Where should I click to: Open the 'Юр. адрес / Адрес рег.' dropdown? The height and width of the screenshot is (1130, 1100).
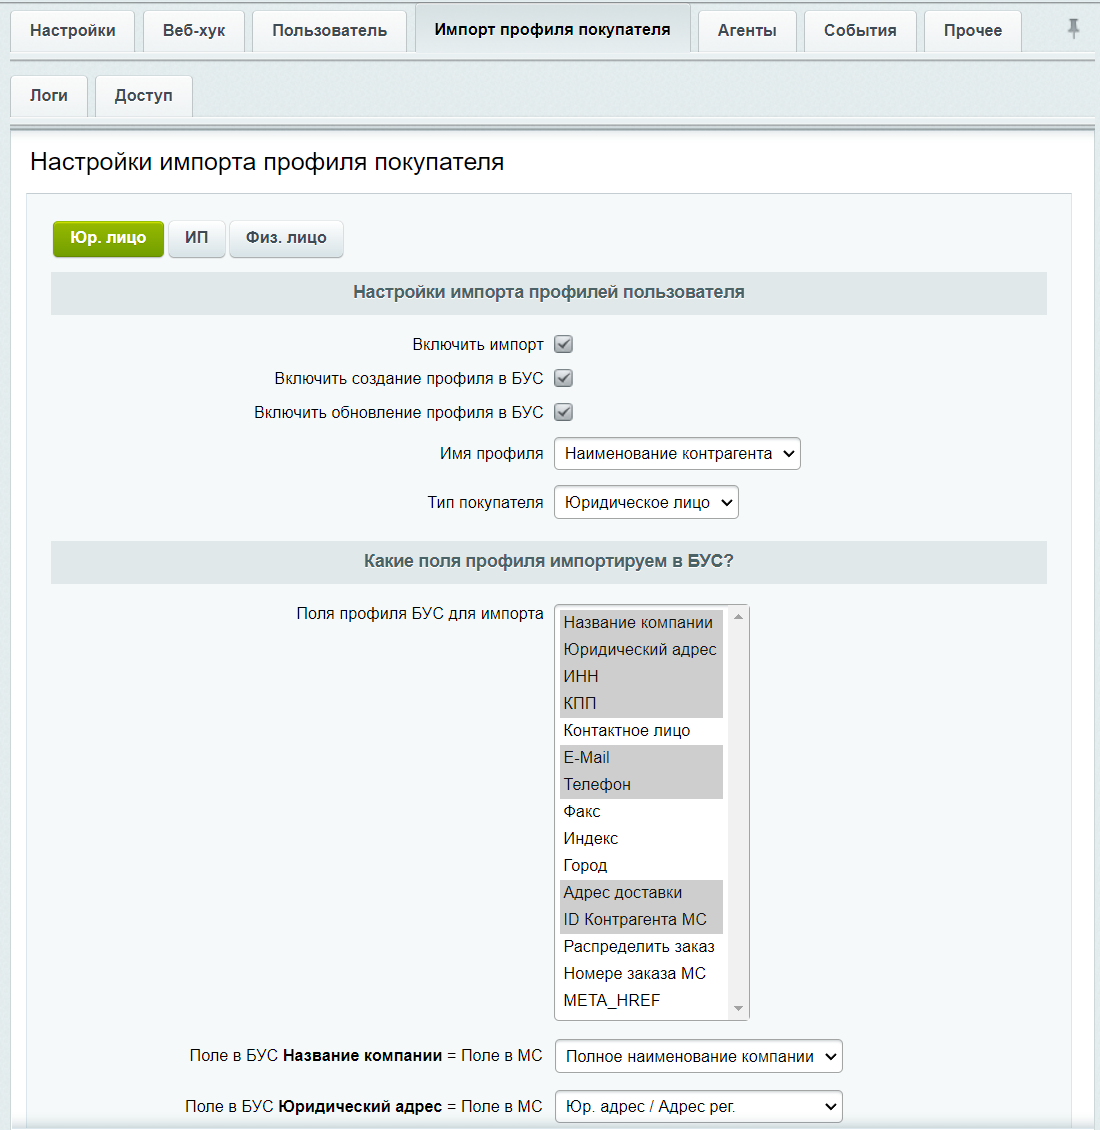point(698,1107)
